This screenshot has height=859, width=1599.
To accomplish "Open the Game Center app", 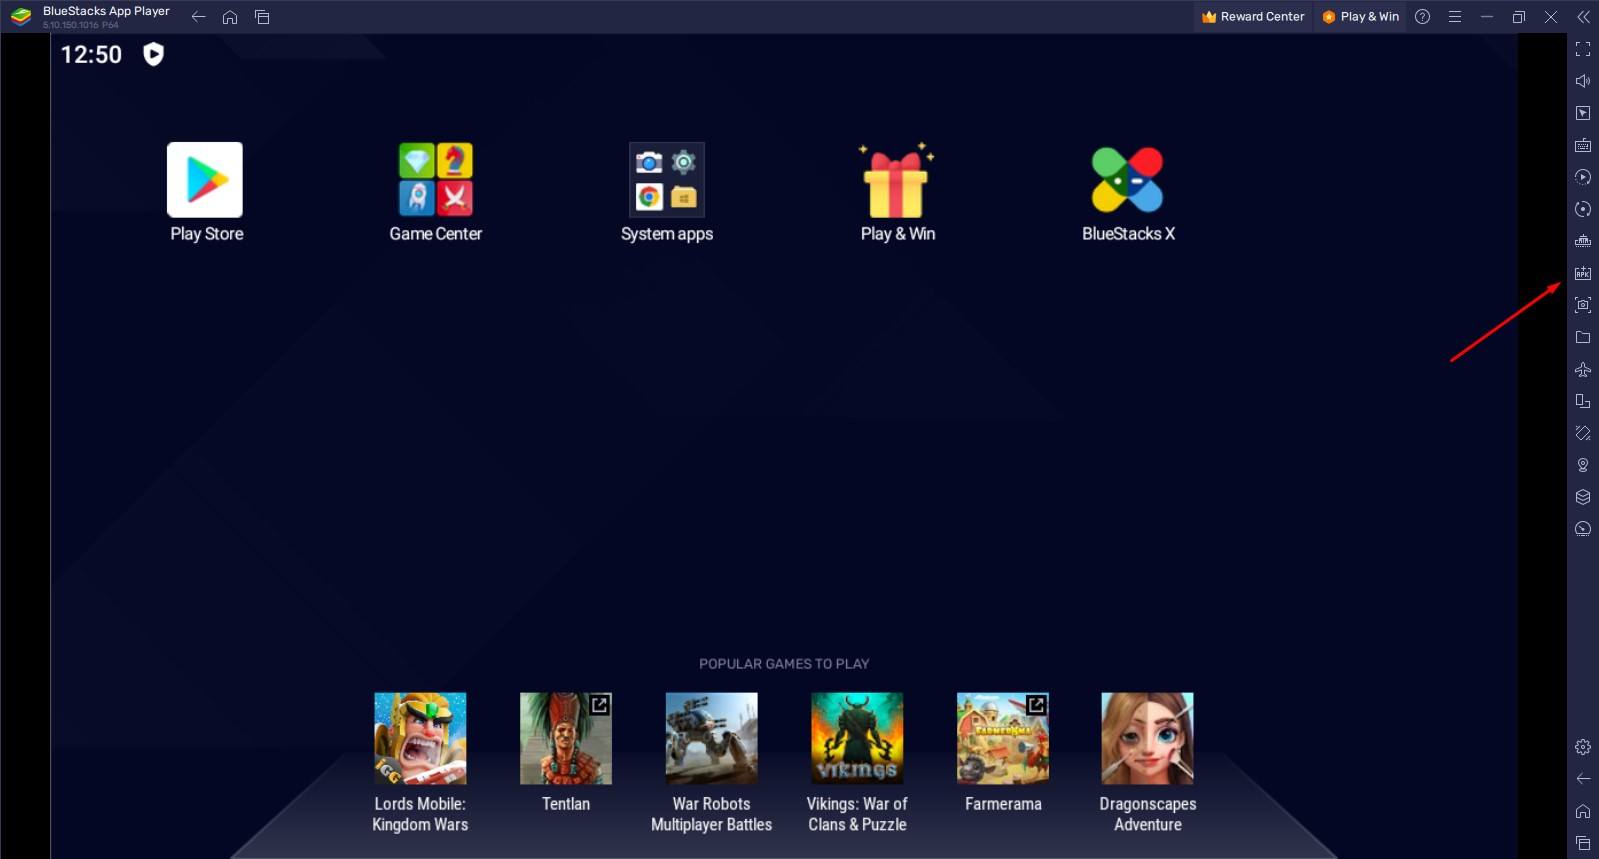I will tap(436, 180).
